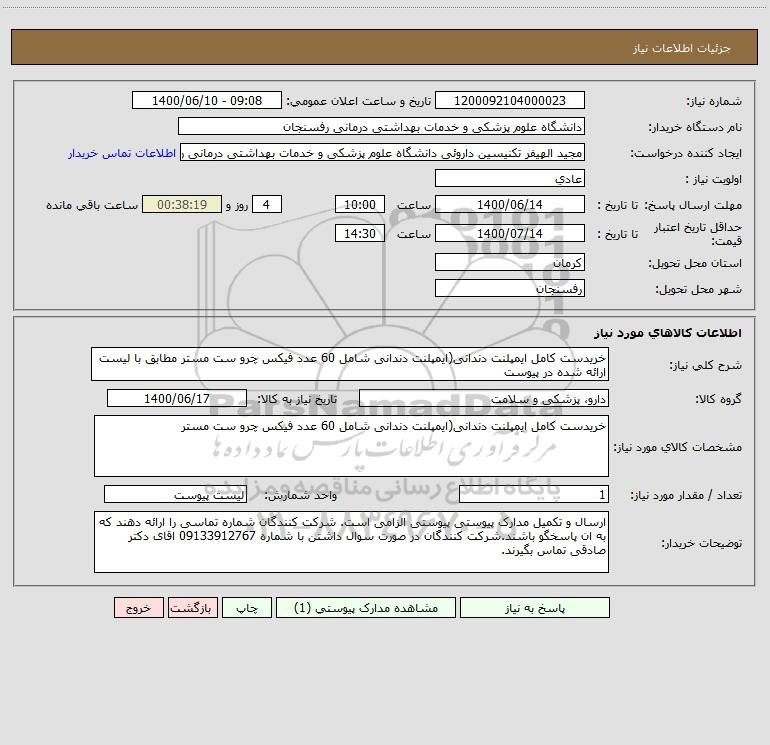The image size is (770, 745).
Task: Click the تاریخ و ساعت اعلان عمومی label
Action: [359, 101]
